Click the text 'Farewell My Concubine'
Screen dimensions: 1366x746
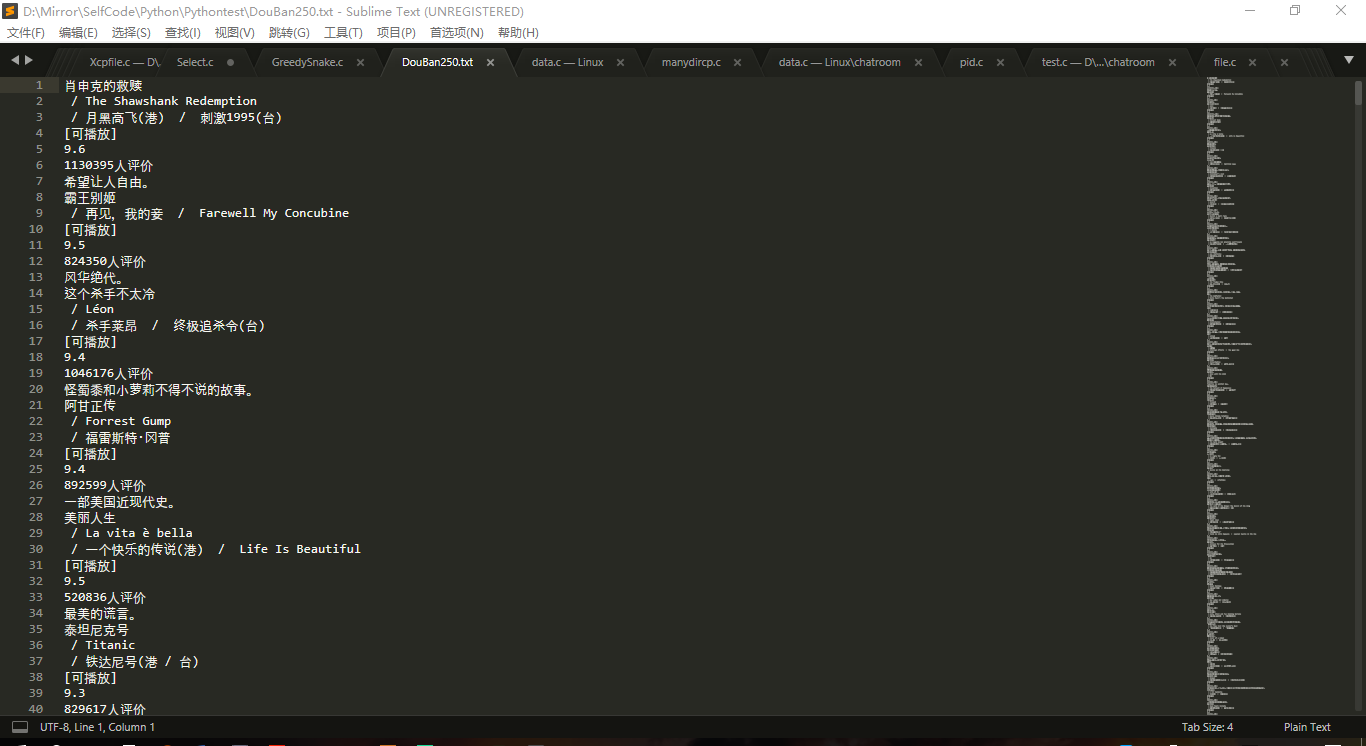274,213
